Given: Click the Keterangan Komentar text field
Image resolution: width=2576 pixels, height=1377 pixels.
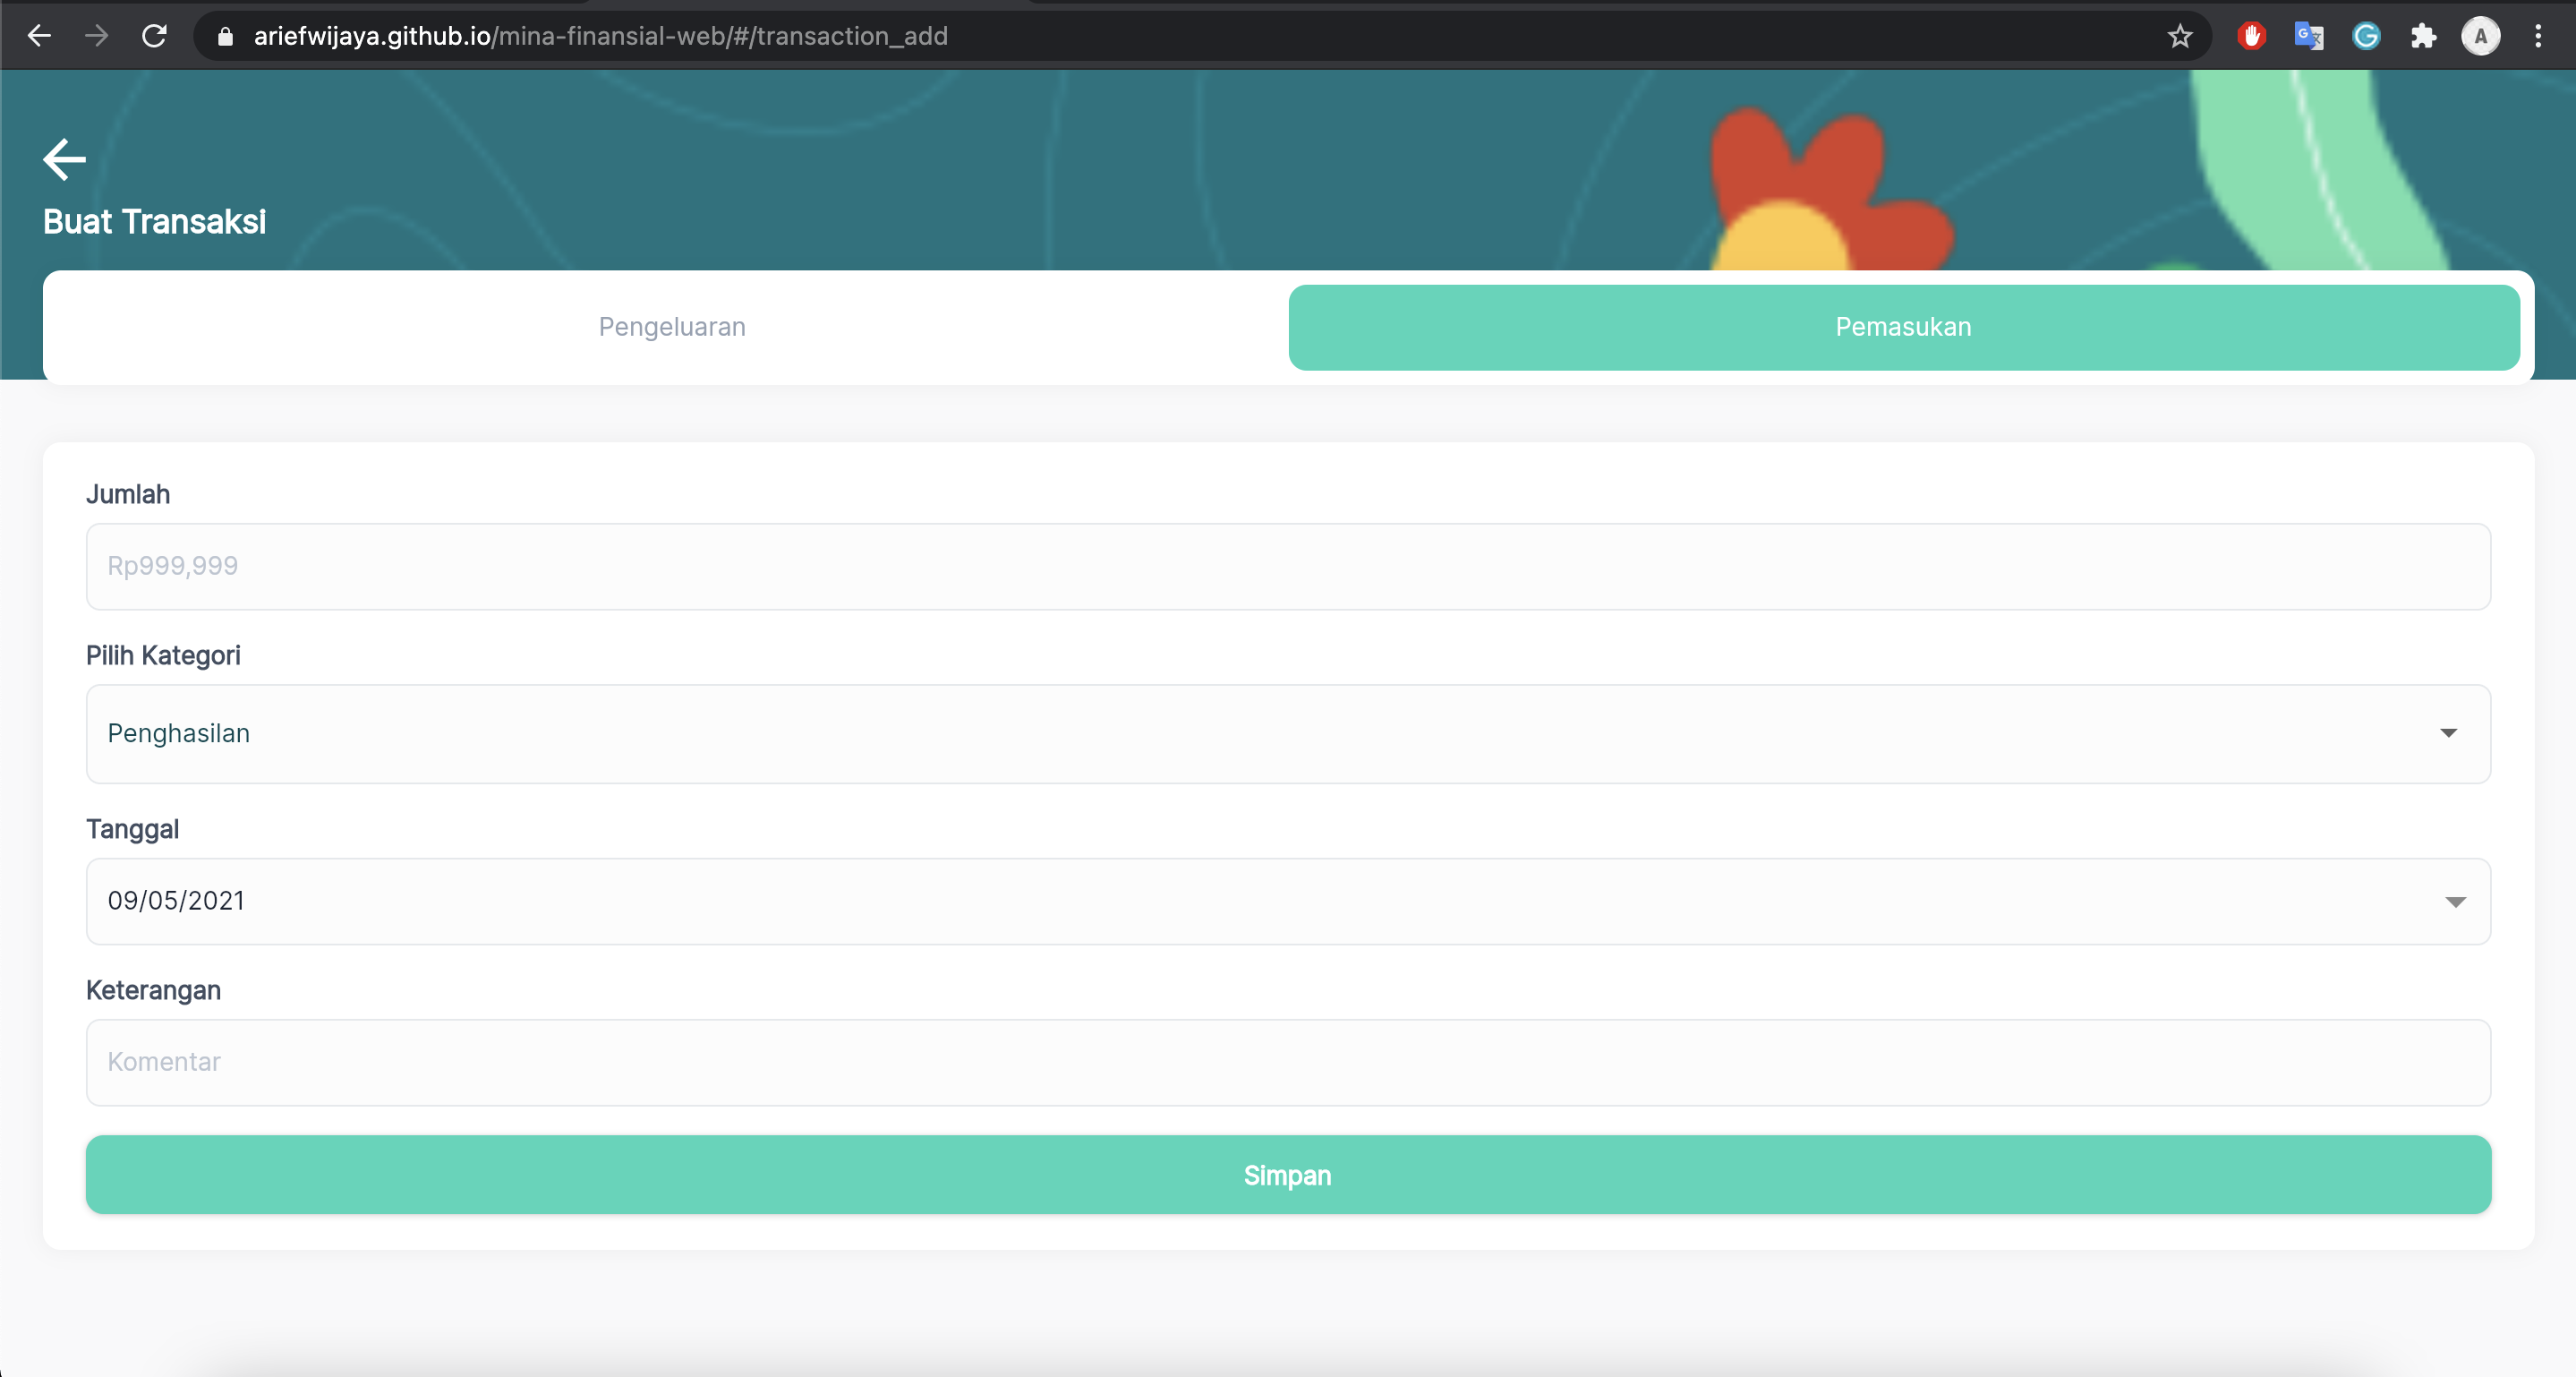Looking at the screenshot, I should [x=1288, y=1062].
